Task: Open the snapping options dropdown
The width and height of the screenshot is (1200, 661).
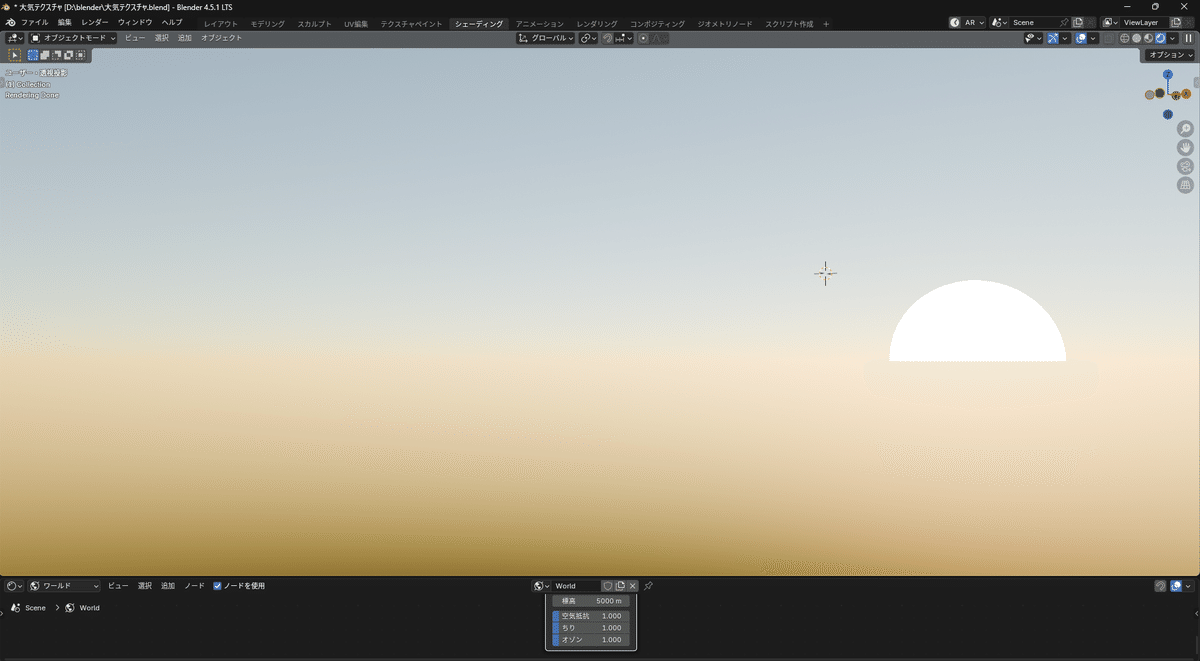Action: pos(624,38)
